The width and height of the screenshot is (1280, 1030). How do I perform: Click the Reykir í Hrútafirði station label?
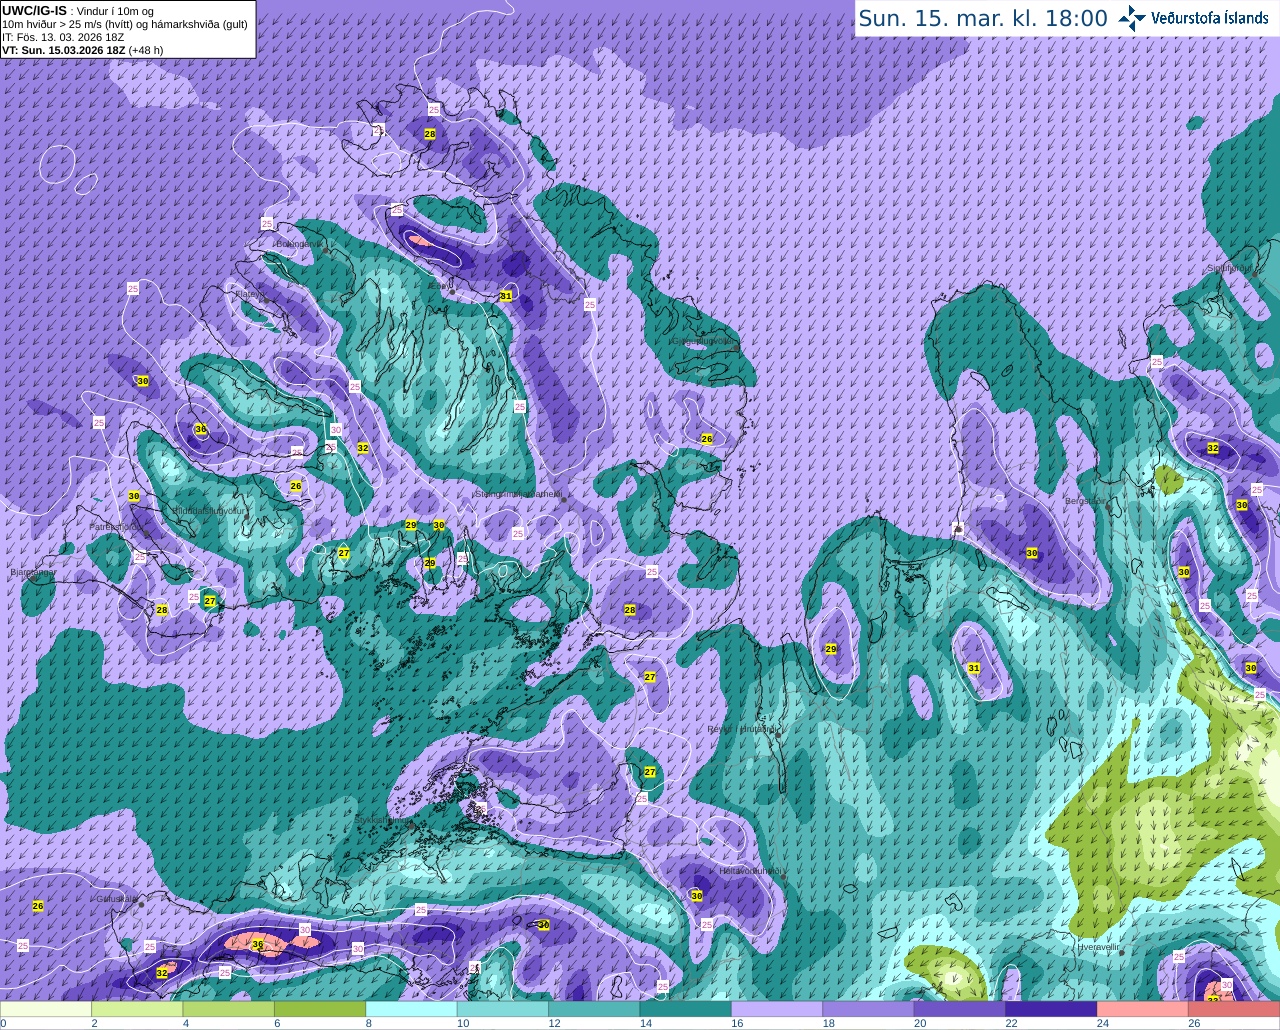coord(742,729)
